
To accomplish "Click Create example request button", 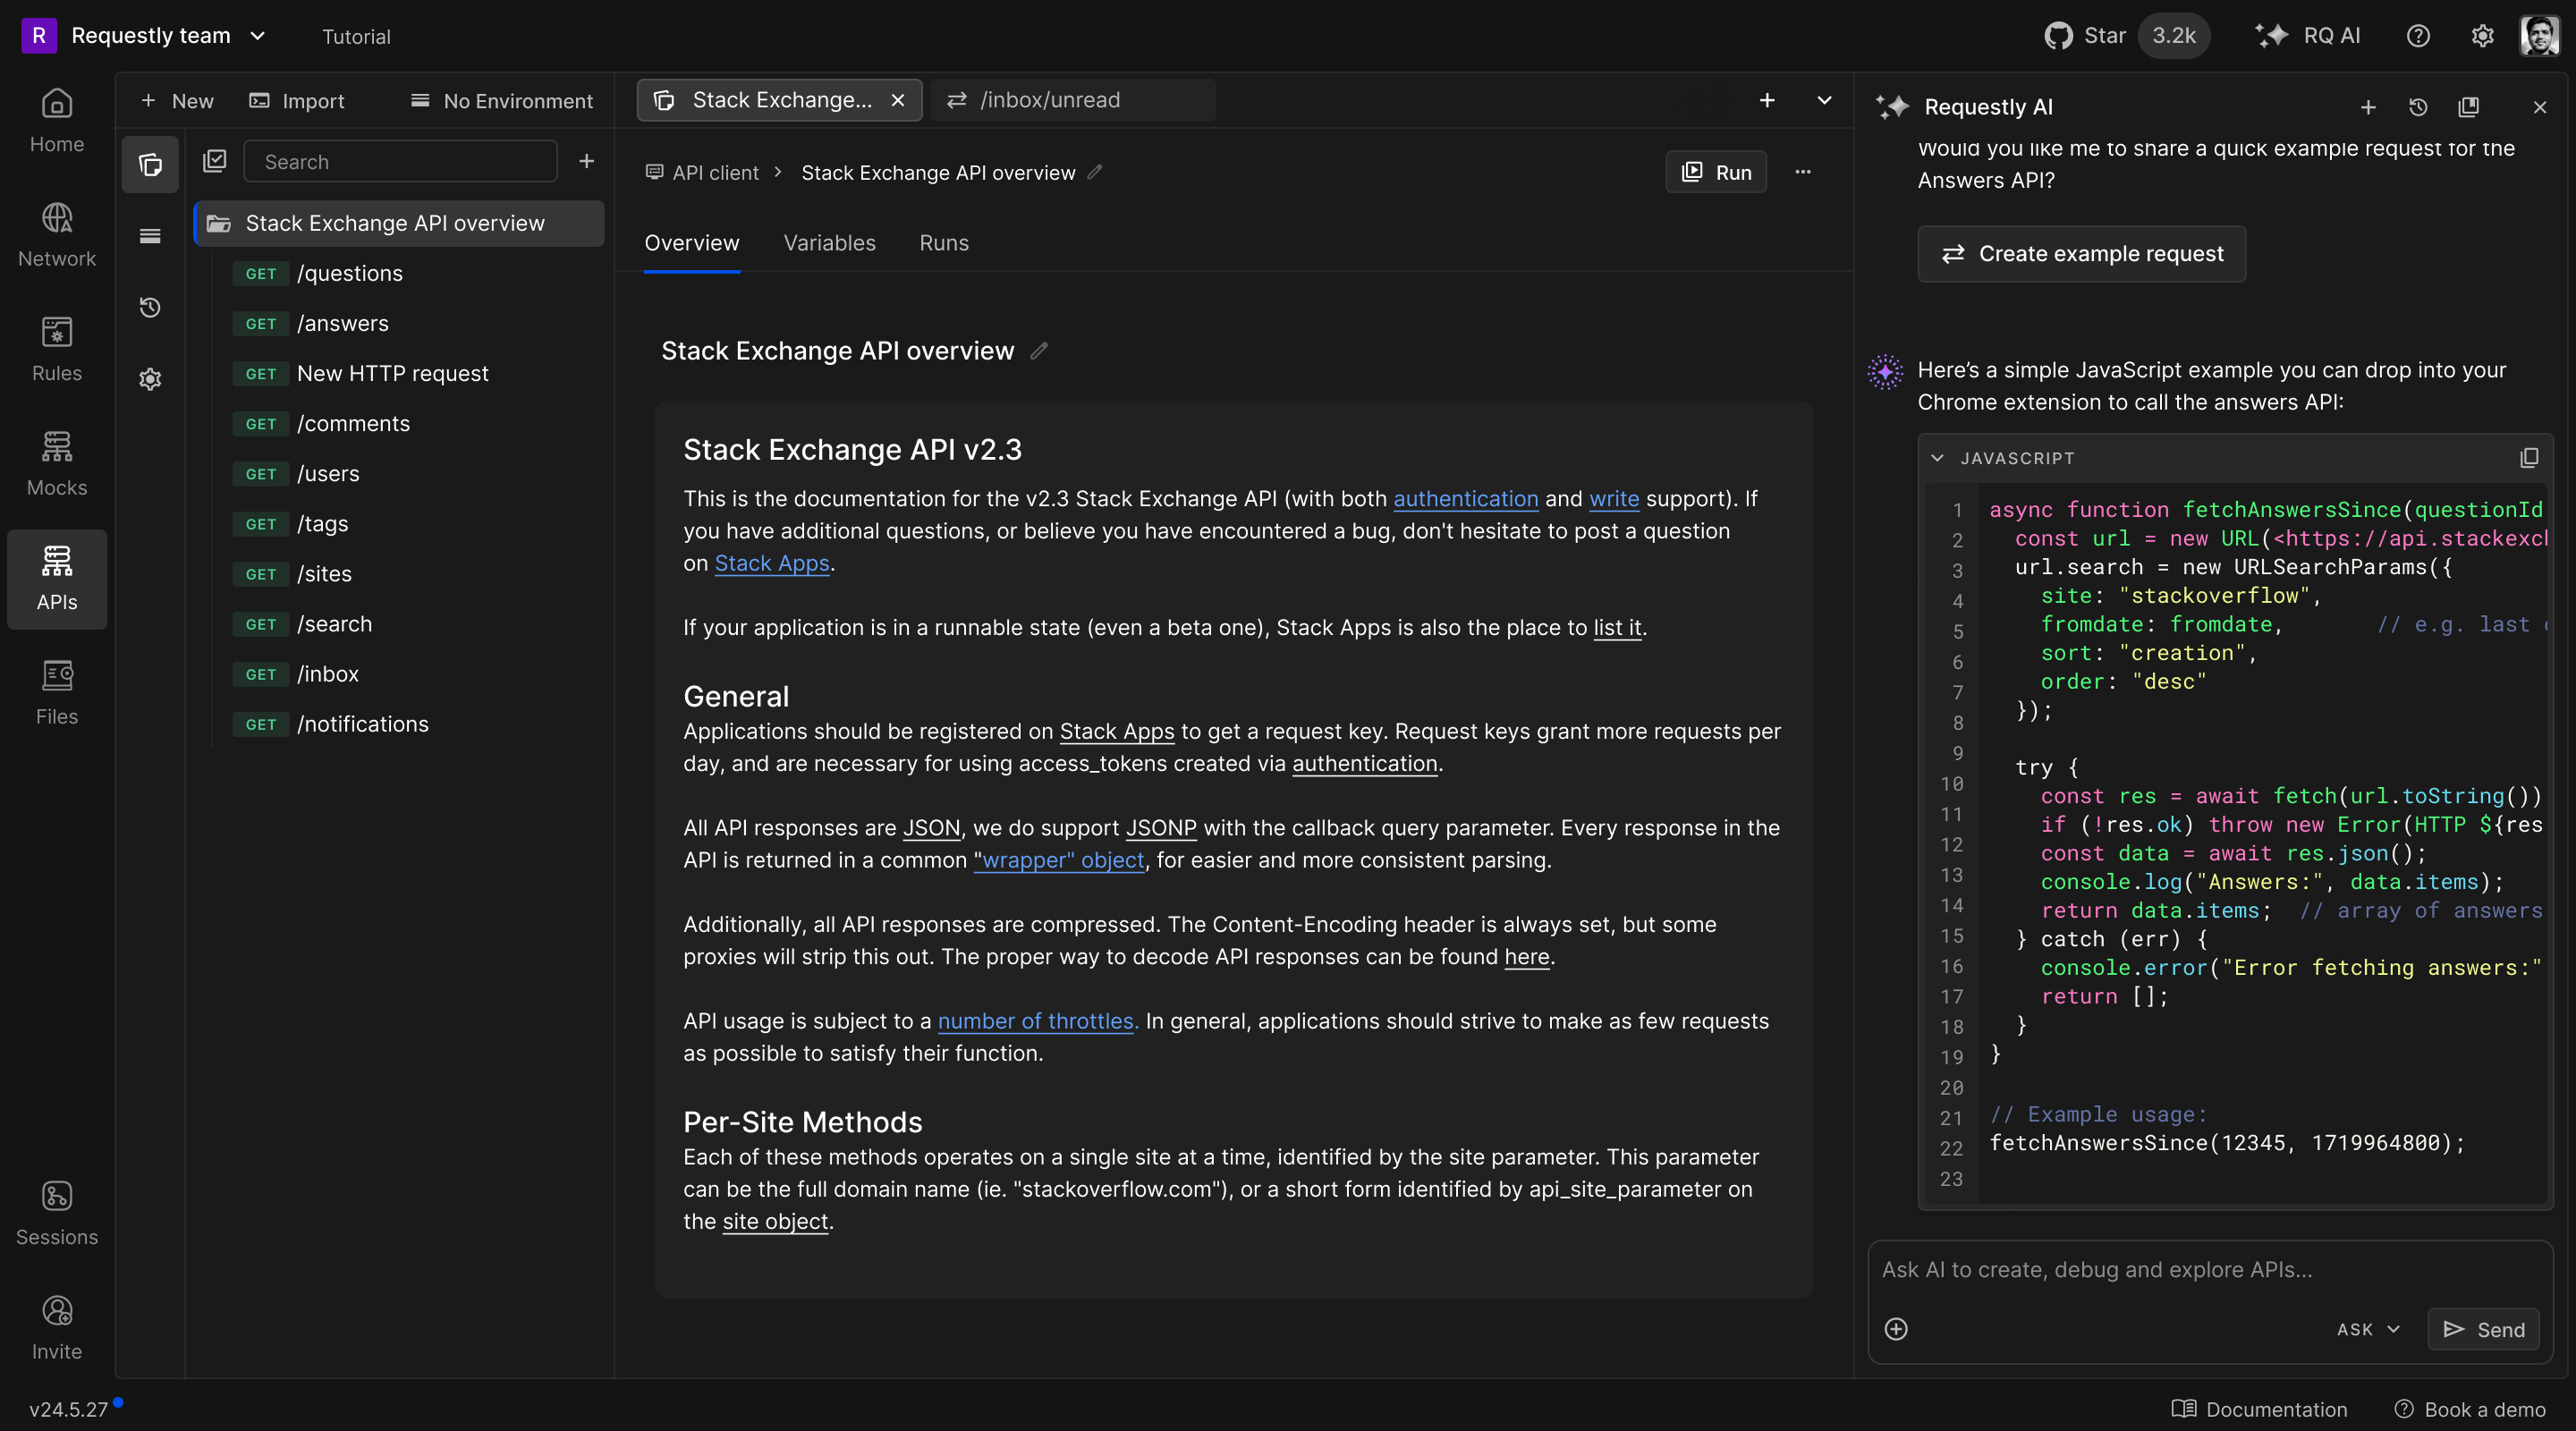I will 2081,254.
